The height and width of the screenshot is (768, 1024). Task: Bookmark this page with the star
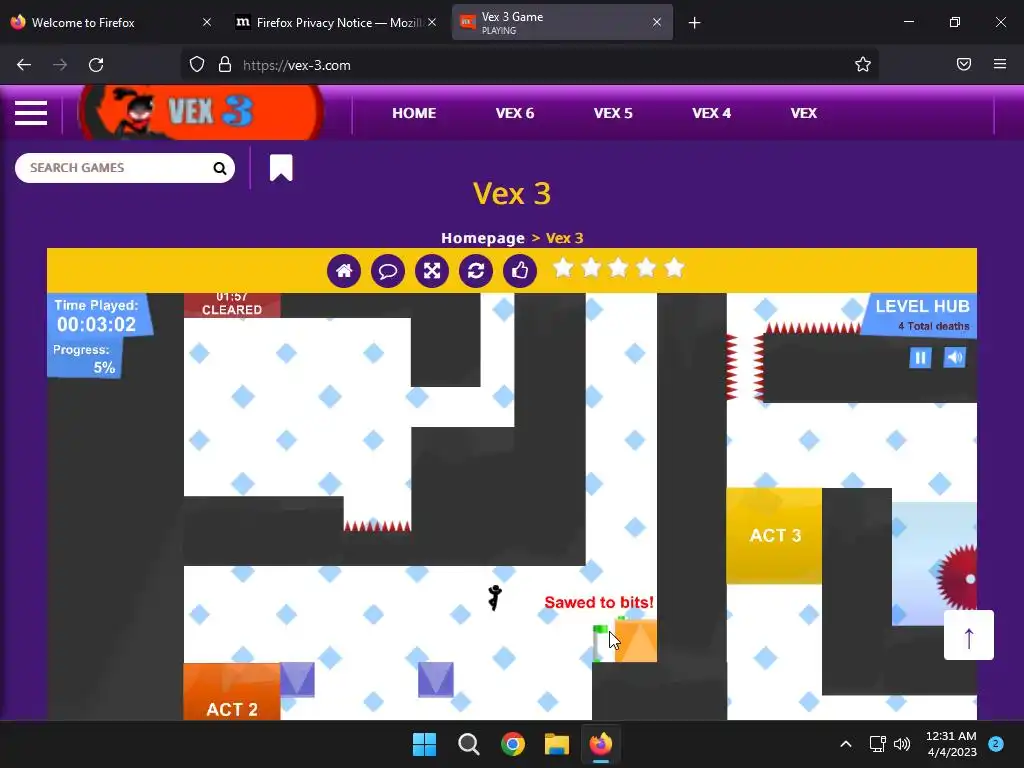(863, 65)
